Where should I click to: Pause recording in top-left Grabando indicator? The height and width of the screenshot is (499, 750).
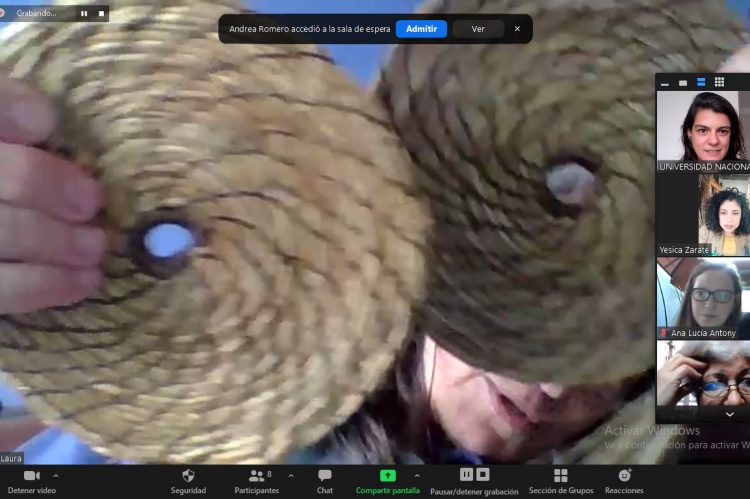(84, 14)
